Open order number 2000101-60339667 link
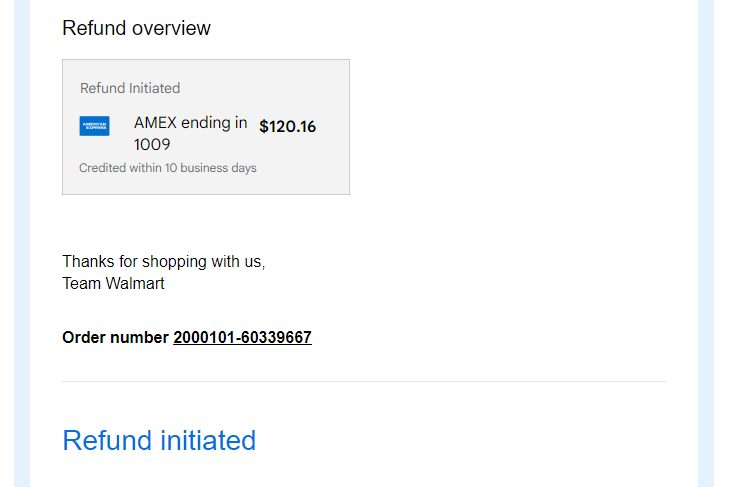This screenshot has height=487, width=745. pos(242,337)
